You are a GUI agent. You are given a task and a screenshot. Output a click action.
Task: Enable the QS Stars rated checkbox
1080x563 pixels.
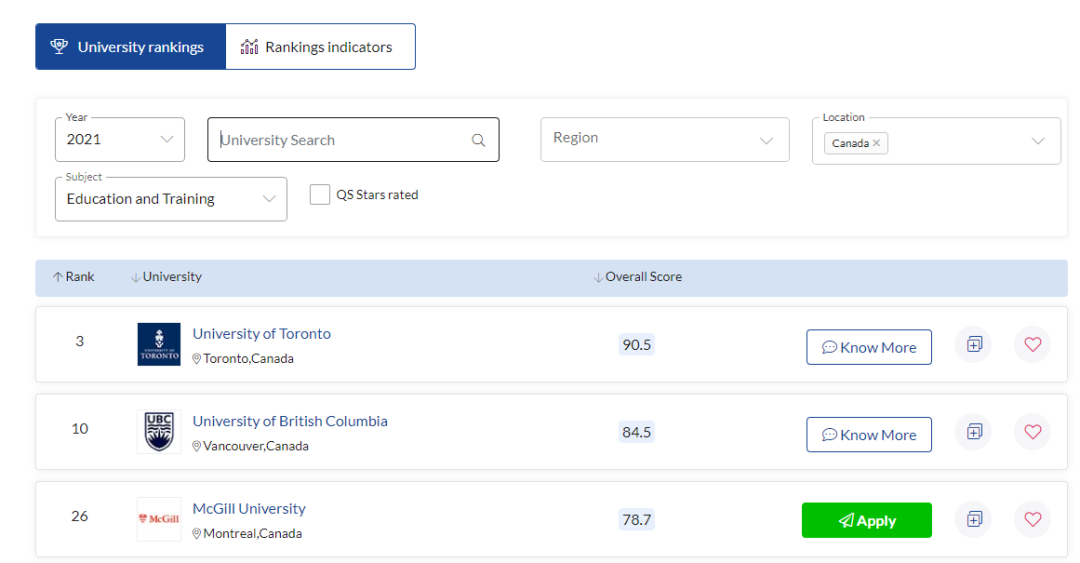click(x=320, y=195)
